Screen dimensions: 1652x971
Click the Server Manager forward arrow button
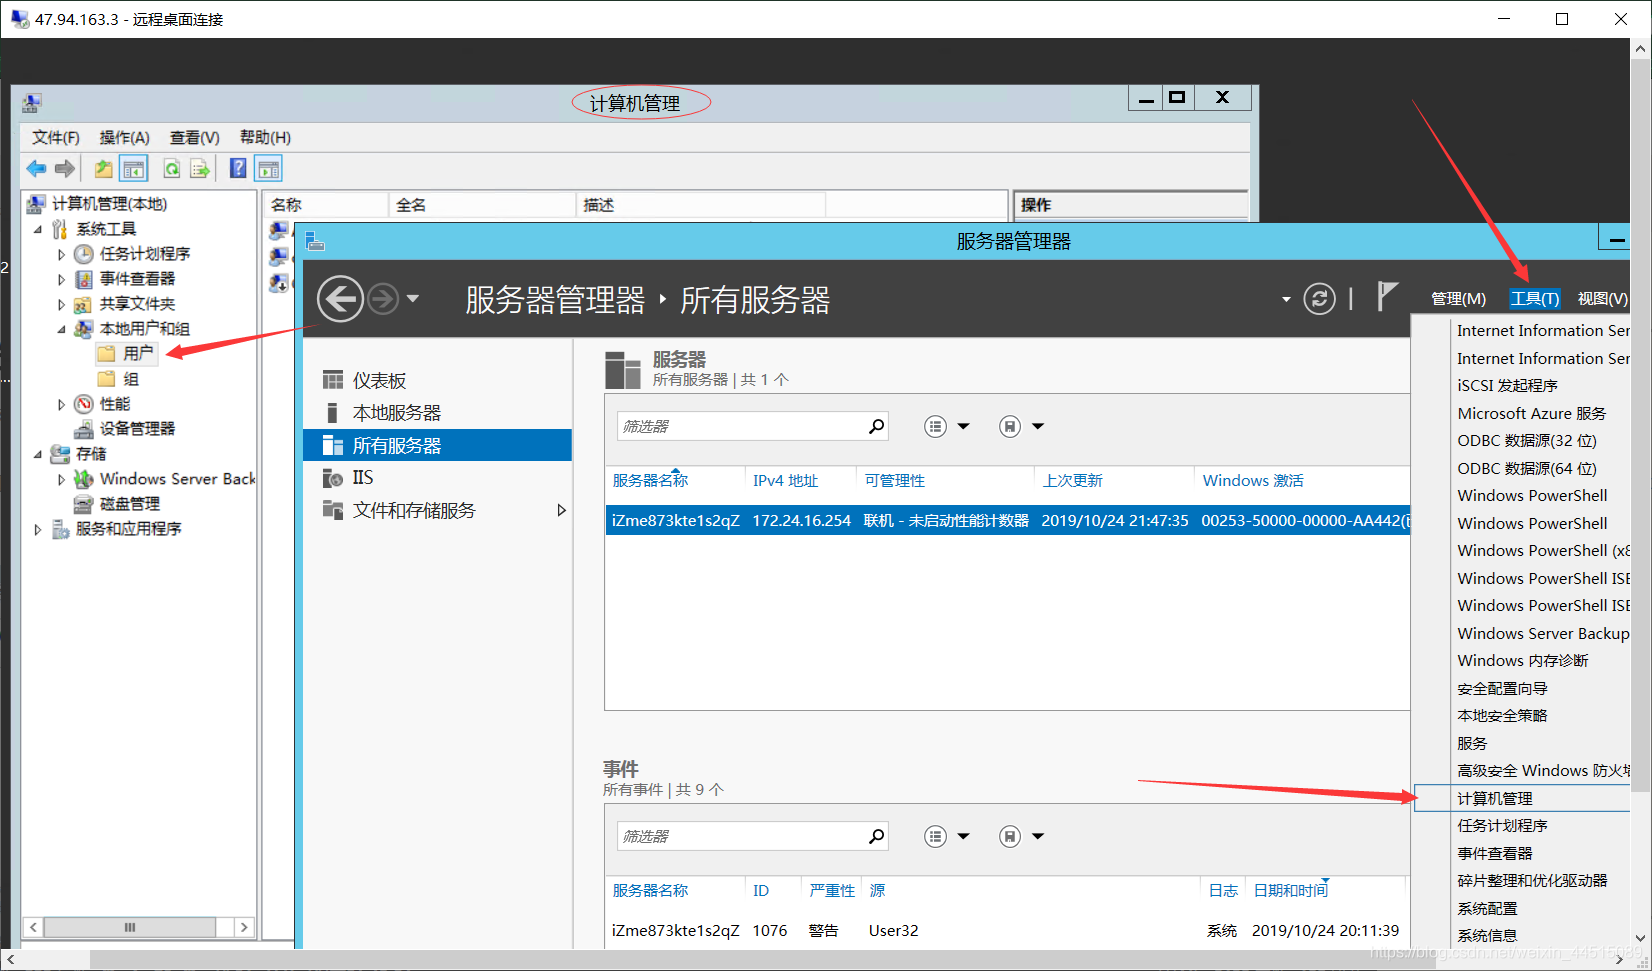(x=383, y=298)
